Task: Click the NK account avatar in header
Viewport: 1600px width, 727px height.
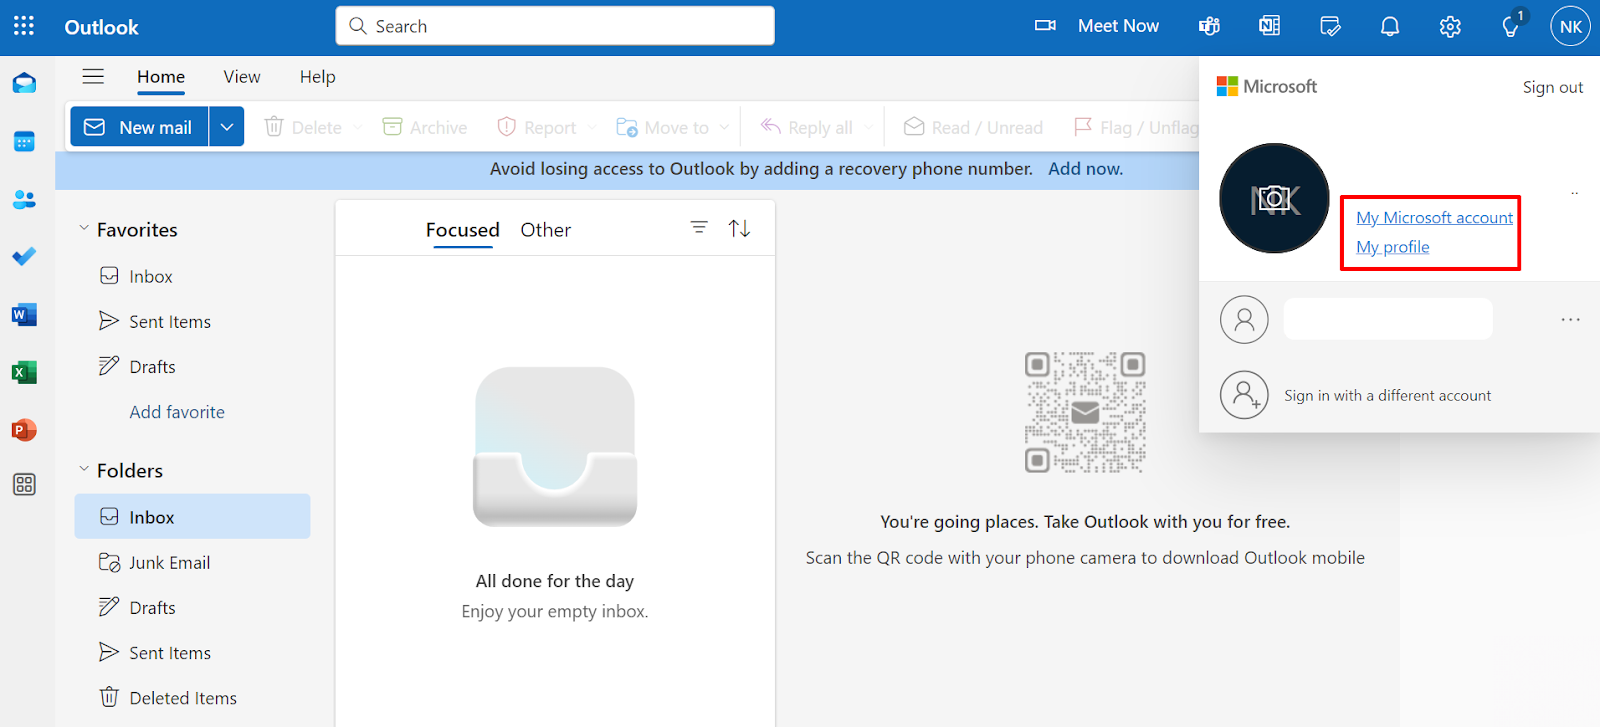Action: click(x=1570, y=27)
